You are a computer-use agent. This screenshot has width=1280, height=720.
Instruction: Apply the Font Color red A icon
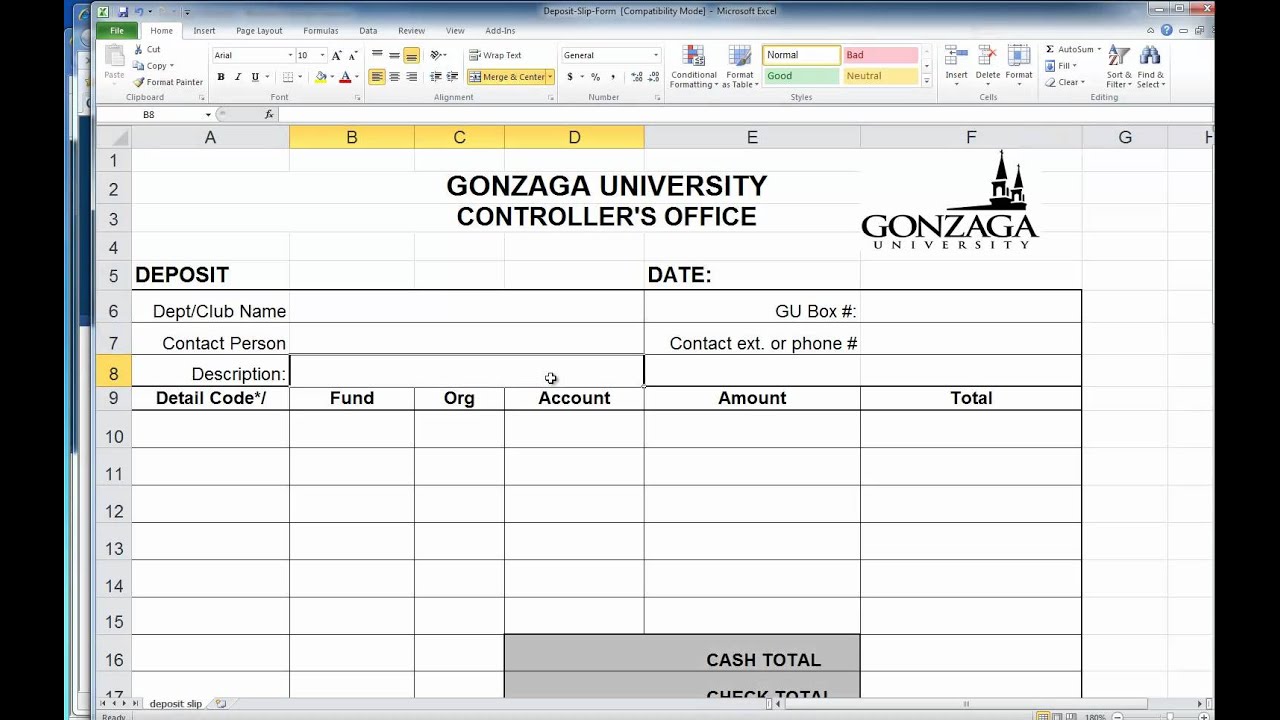345,77
